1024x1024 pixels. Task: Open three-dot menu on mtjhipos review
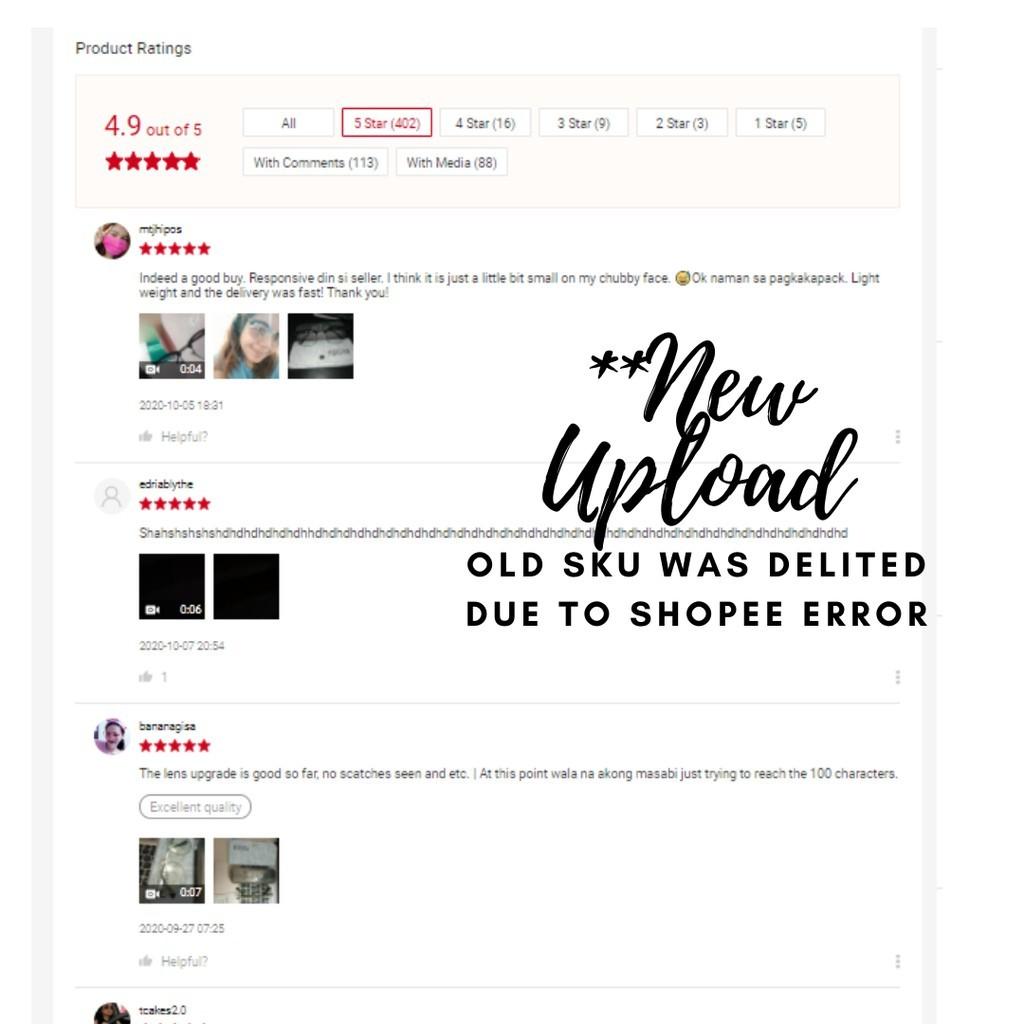pos(898,436)
